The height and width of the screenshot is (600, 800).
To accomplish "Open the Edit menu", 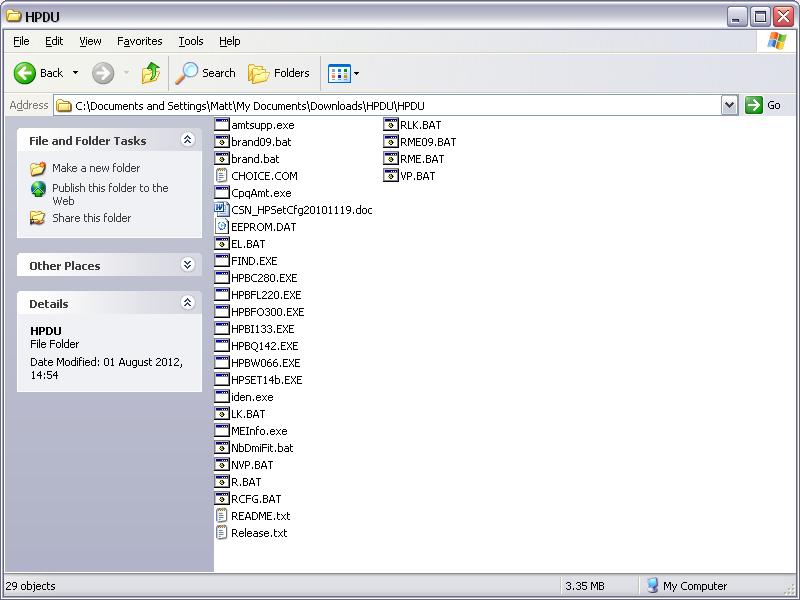I will (54, 41).
